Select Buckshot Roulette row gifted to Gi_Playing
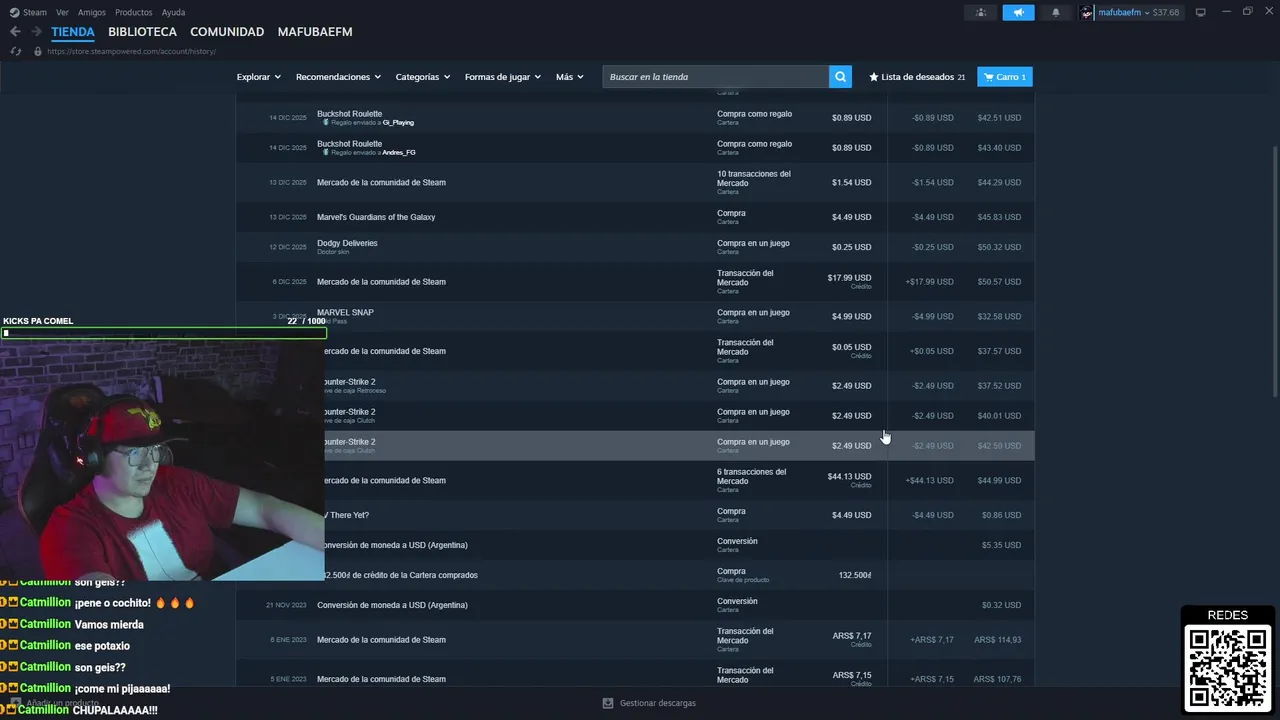1280x720 pixels. pos(635,118)
